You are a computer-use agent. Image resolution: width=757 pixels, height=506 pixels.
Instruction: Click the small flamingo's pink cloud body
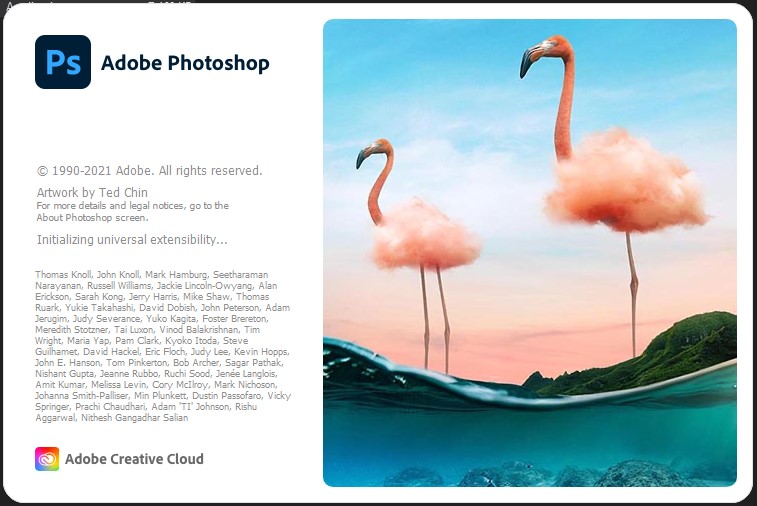point(426,234)
